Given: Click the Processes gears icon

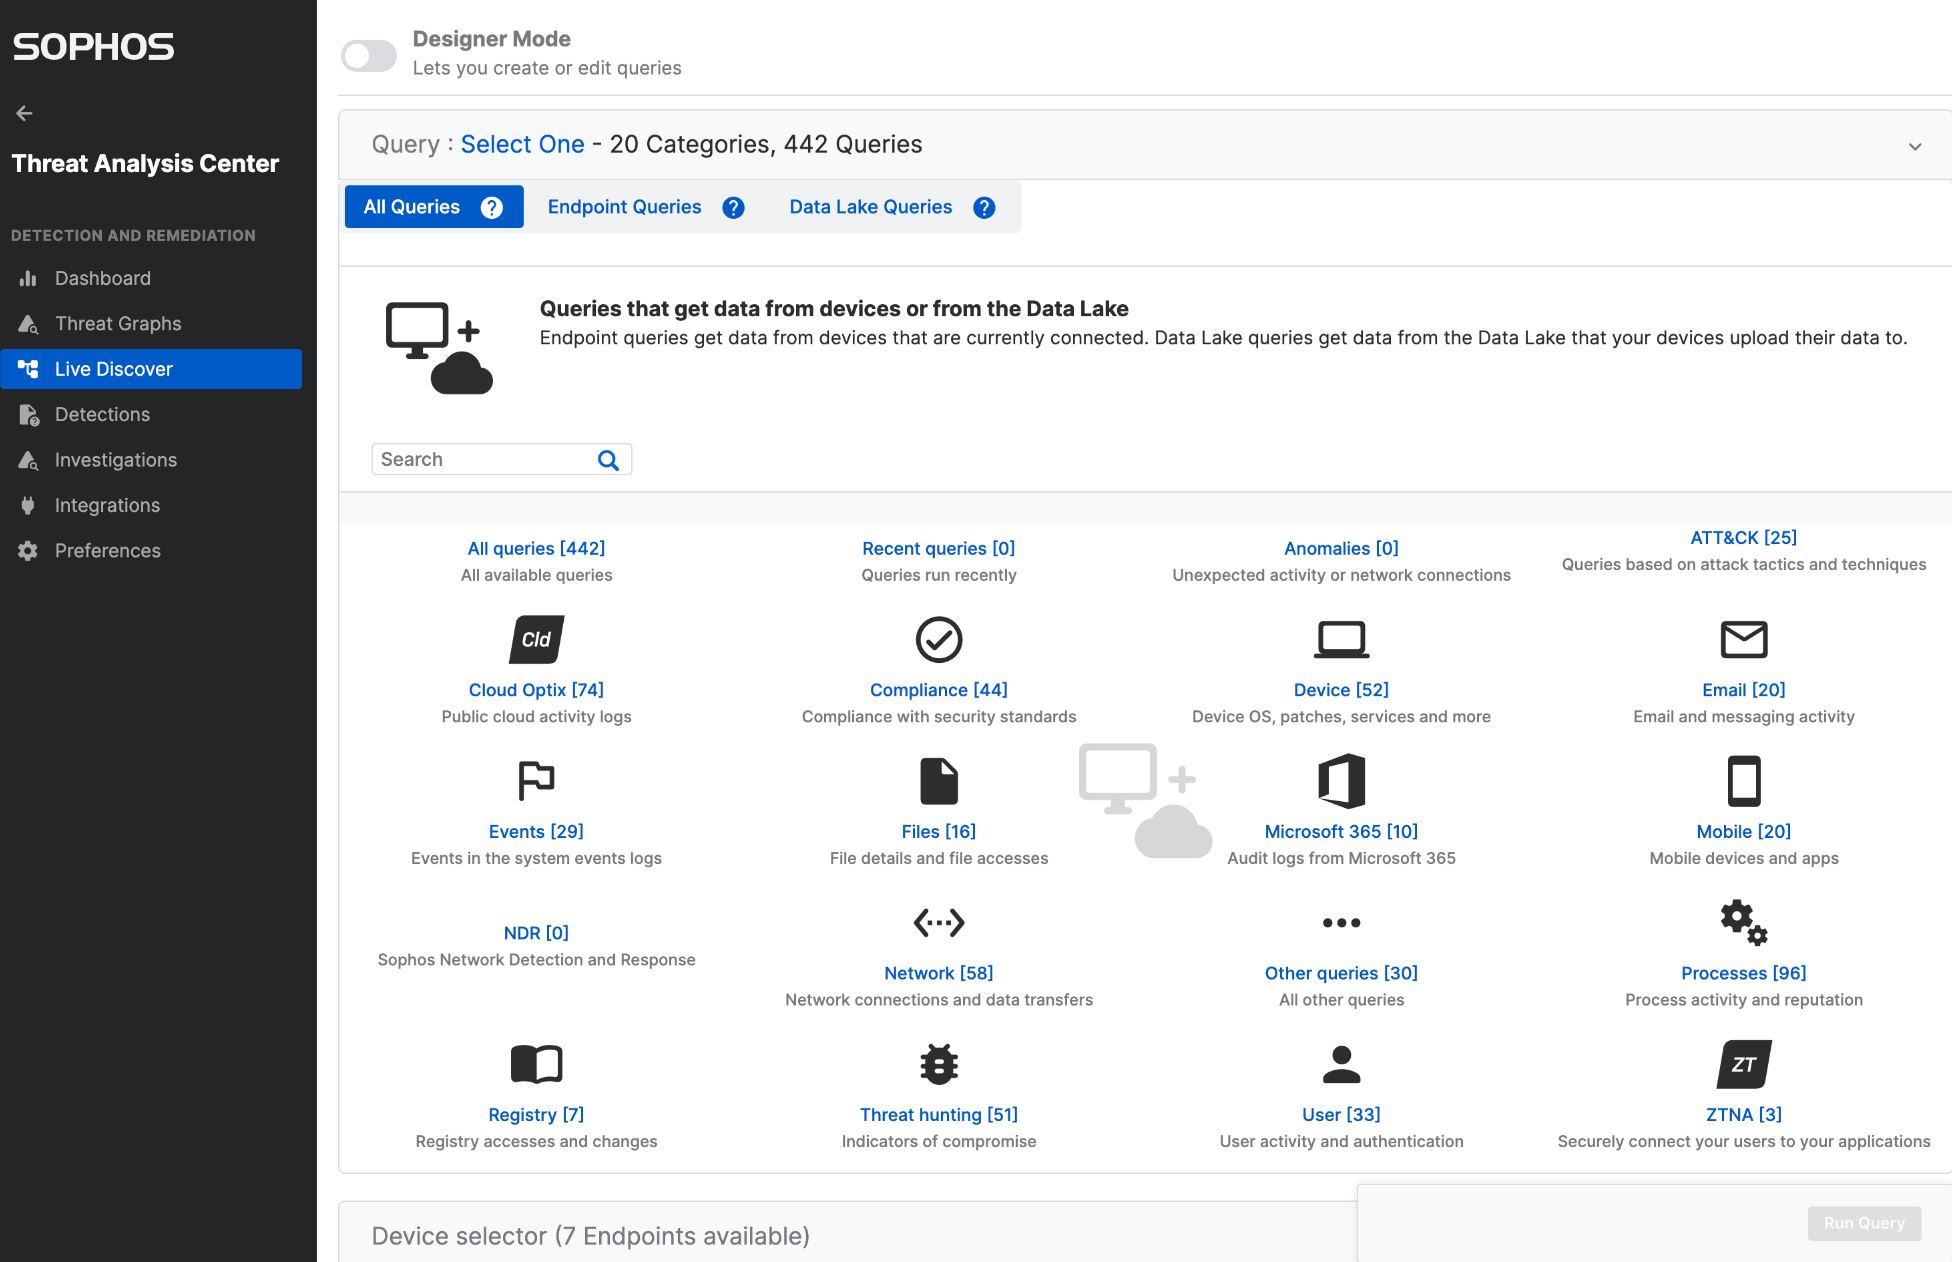Looking at the screenshot, I should [x=1743, y=922].
